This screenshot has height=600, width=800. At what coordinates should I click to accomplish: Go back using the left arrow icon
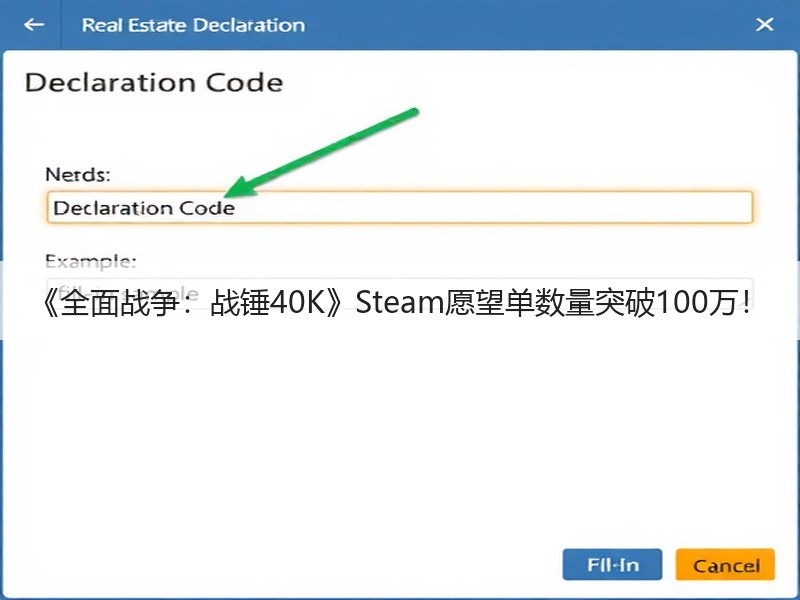pos(34,24)
